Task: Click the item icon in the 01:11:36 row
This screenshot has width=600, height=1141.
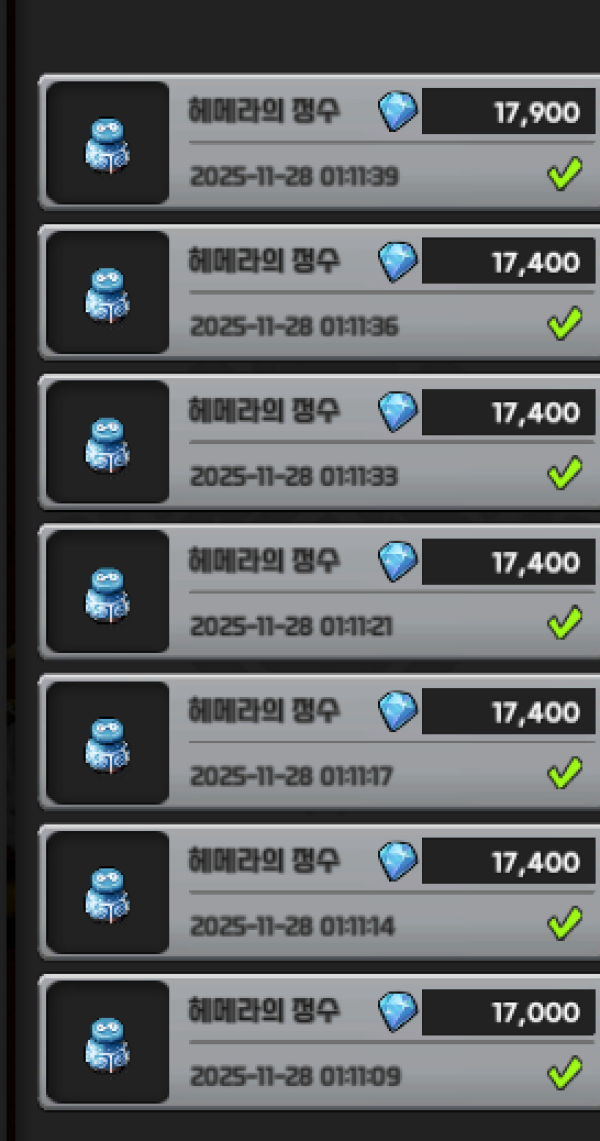Action: [108, 293]
